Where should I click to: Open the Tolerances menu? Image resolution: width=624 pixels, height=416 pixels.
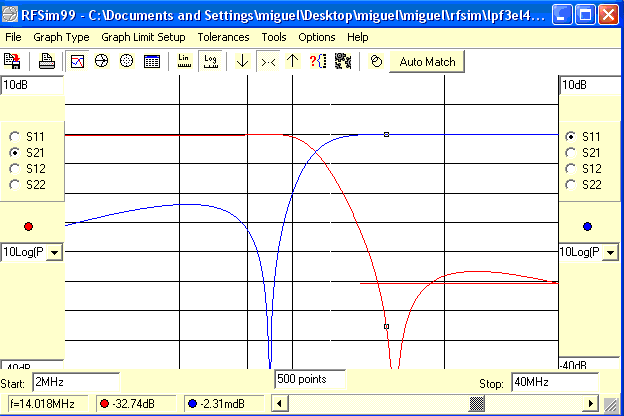click(x=223, y=37)
